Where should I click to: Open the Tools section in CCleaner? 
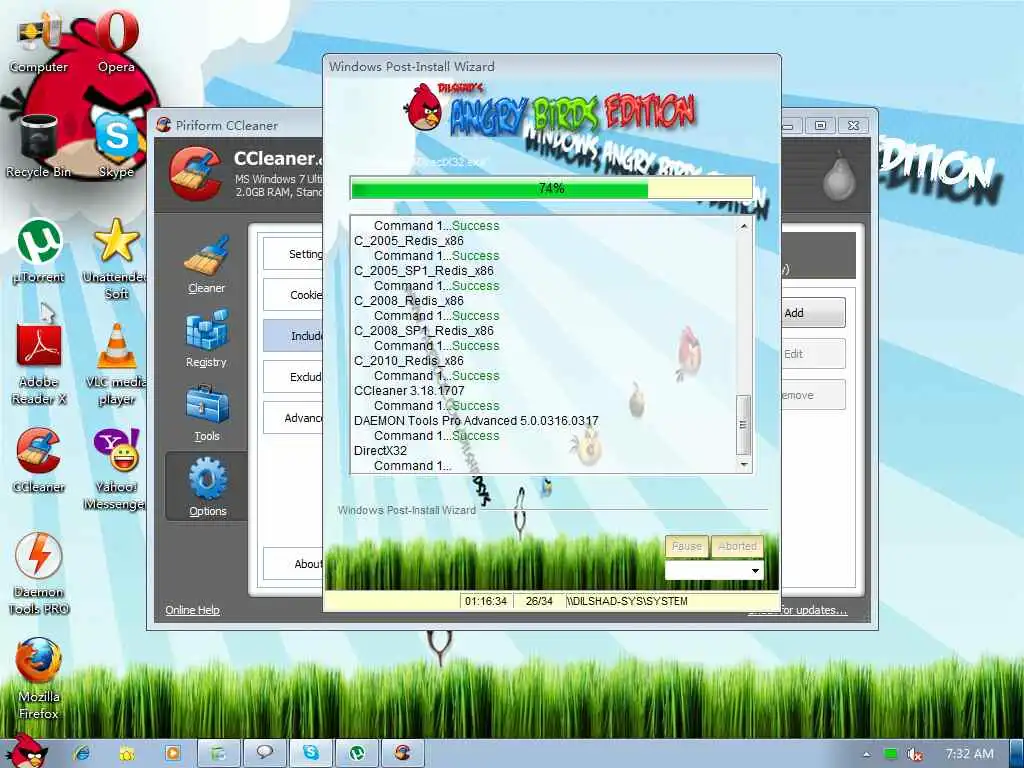[x=206, y=413]
